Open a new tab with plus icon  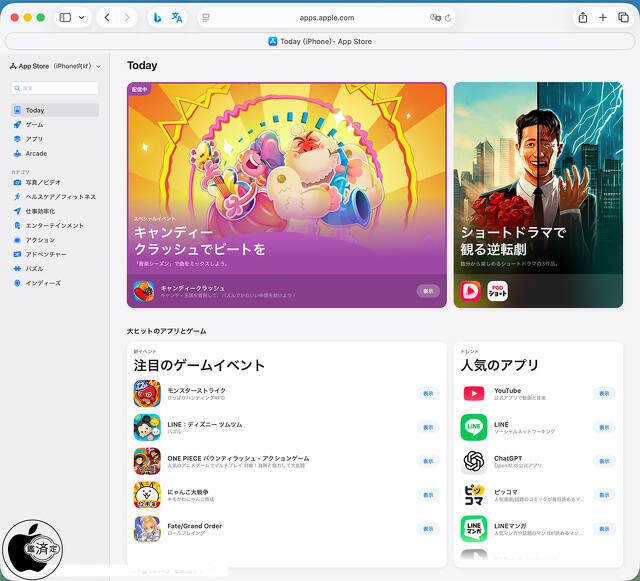click(x=603, y=17)
